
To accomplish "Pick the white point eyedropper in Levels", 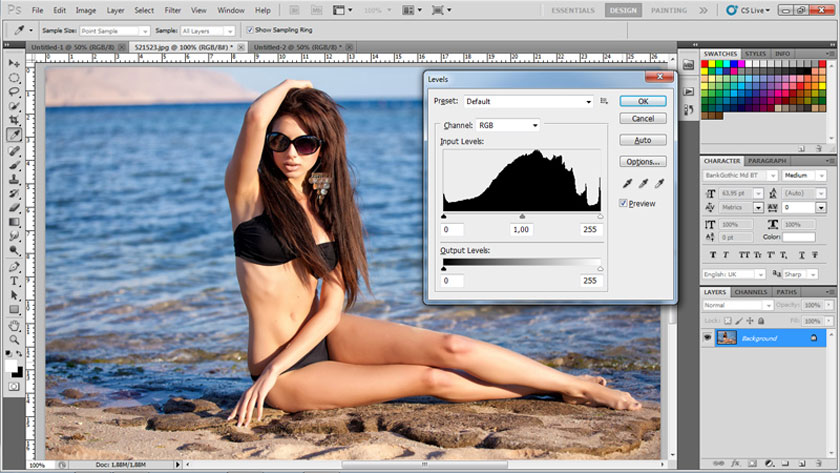I will tap(657, 183).
